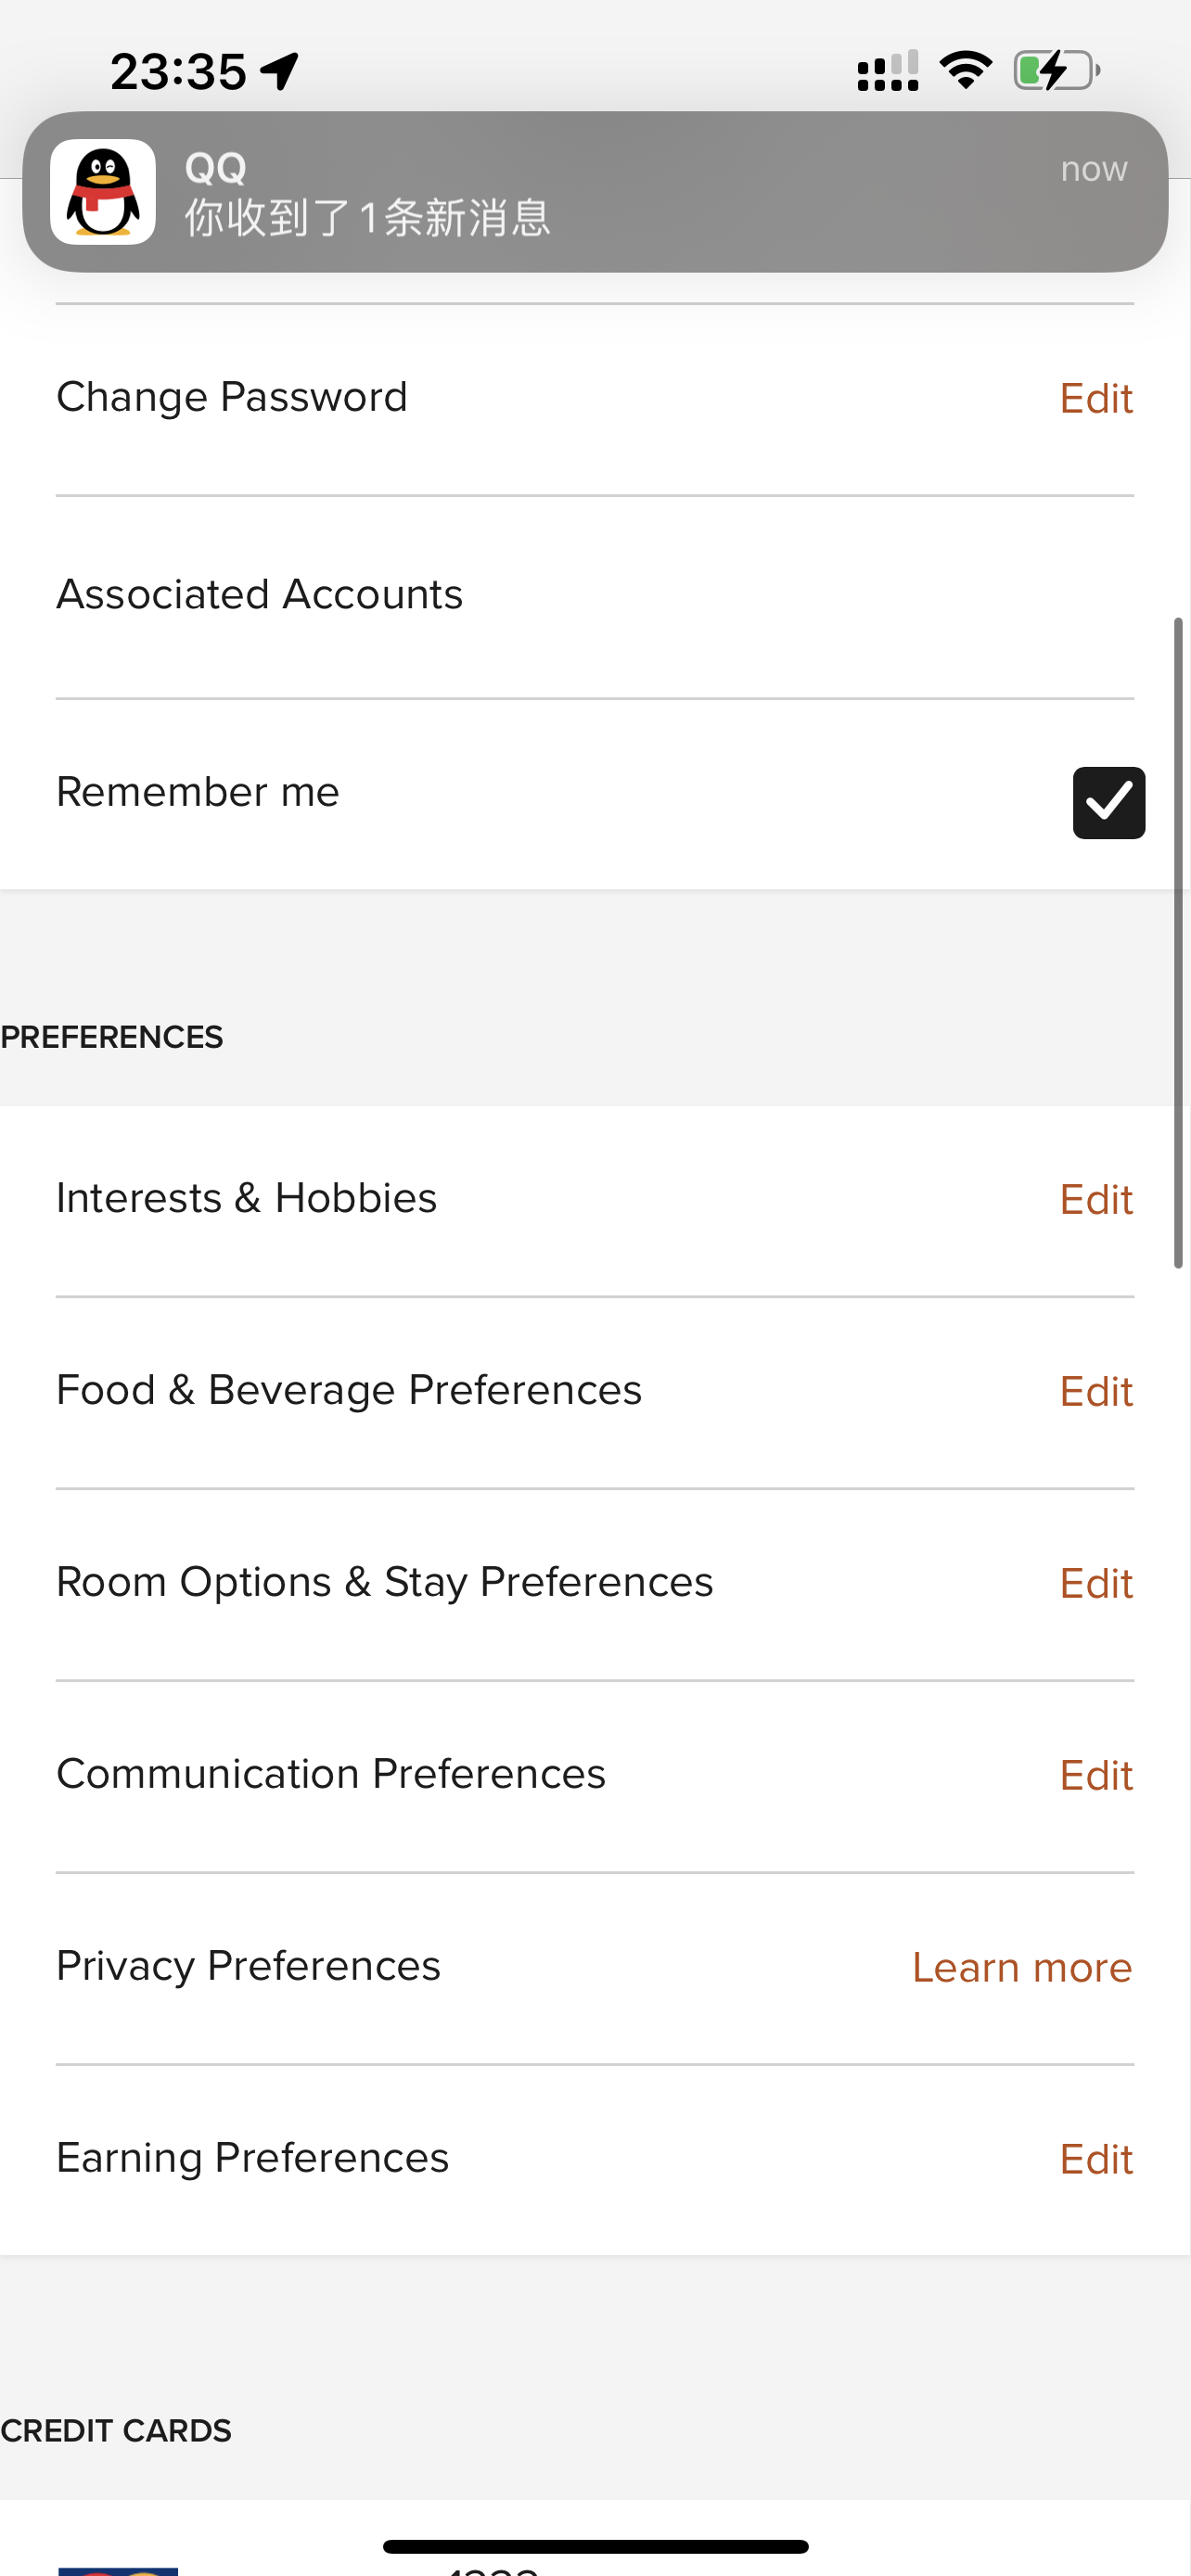Image resolution: width=1191 pixels, height=2576 pixels.
Task: Uncheck the Remember me checkbox
Action: point(1108,802)
